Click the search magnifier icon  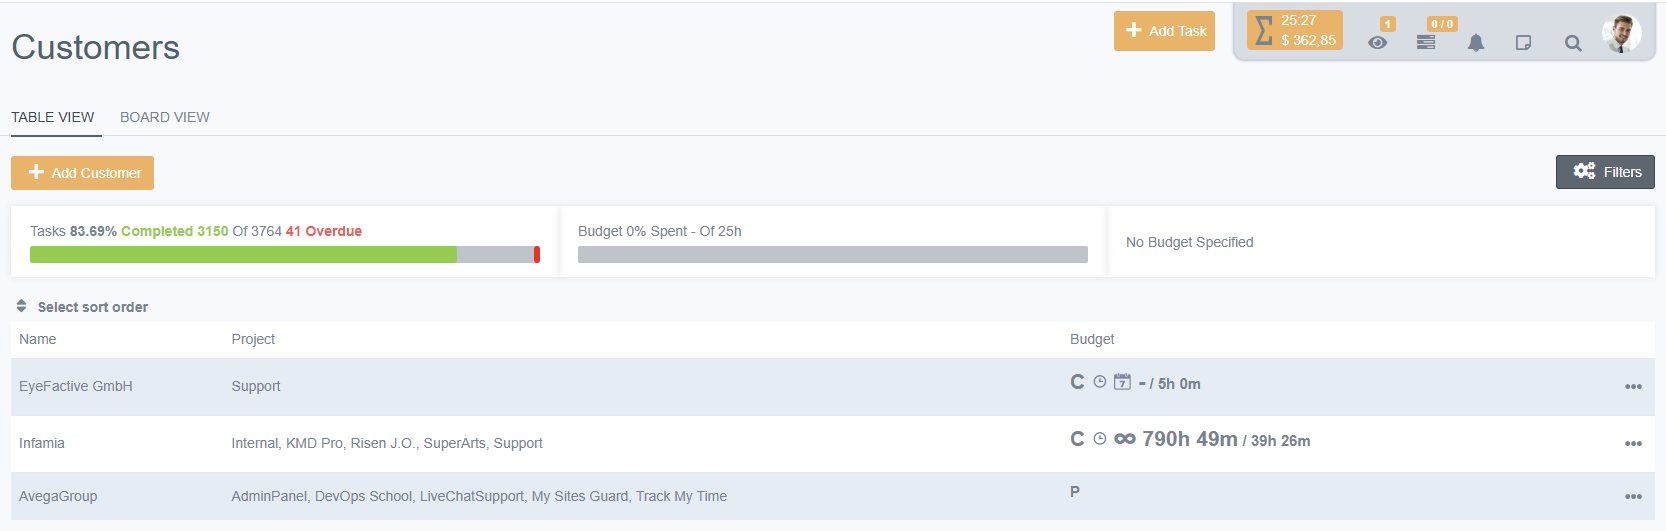pyautogui.click(x=1573, y=43)
